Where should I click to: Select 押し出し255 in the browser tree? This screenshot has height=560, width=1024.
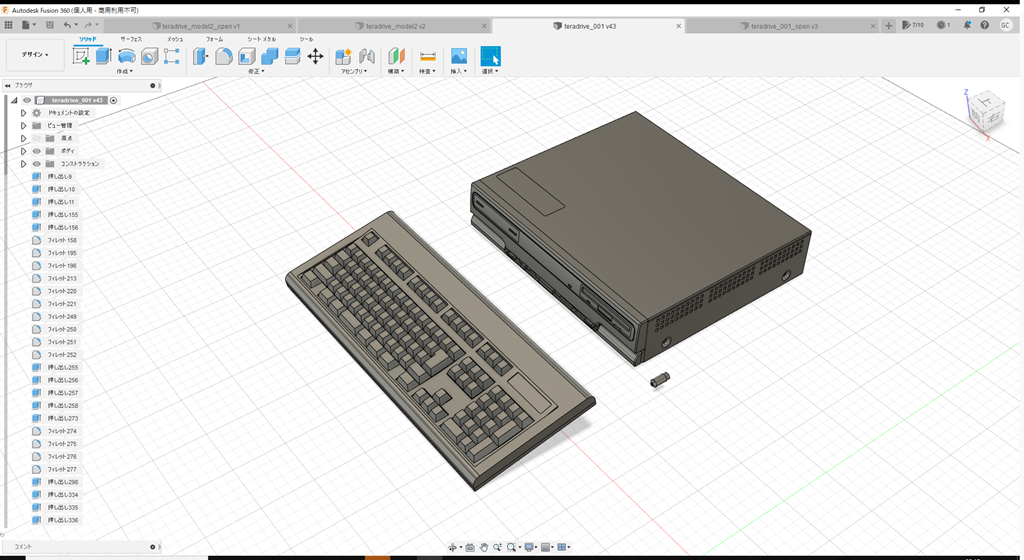pos(62,368)
